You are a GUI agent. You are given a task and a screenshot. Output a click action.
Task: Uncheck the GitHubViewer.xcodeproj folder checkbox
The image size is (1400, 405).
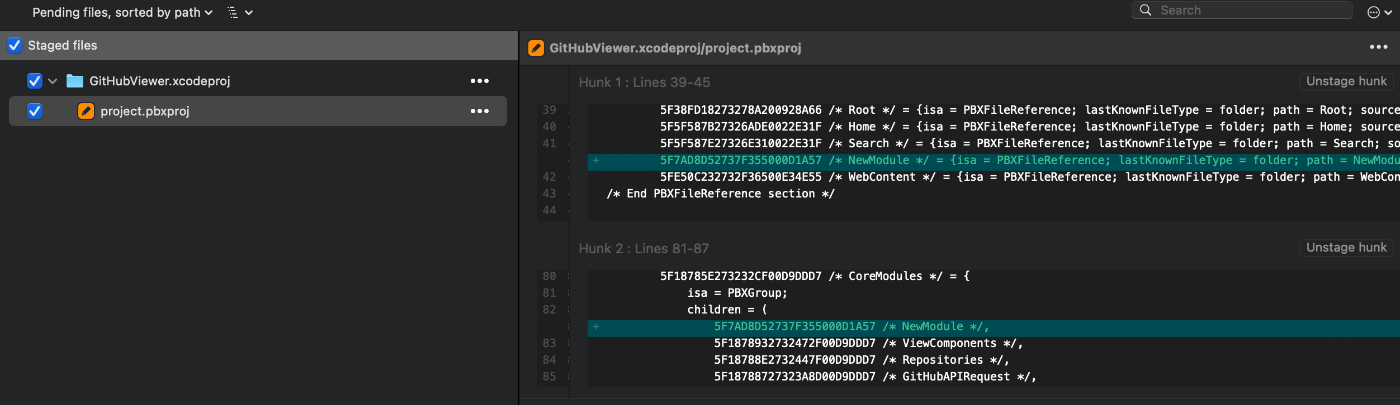click(x=35, y=81)
